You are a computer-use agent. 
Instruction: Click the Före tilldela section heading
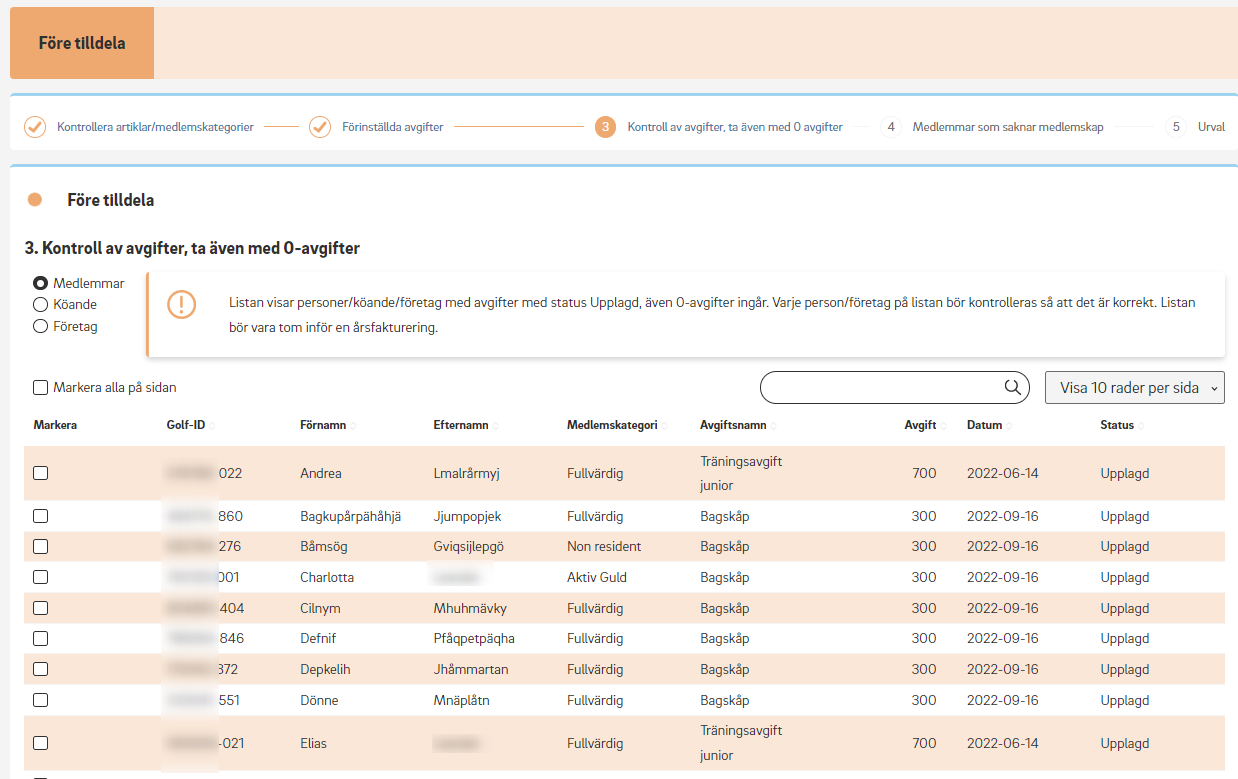click(x=111, y=200)
